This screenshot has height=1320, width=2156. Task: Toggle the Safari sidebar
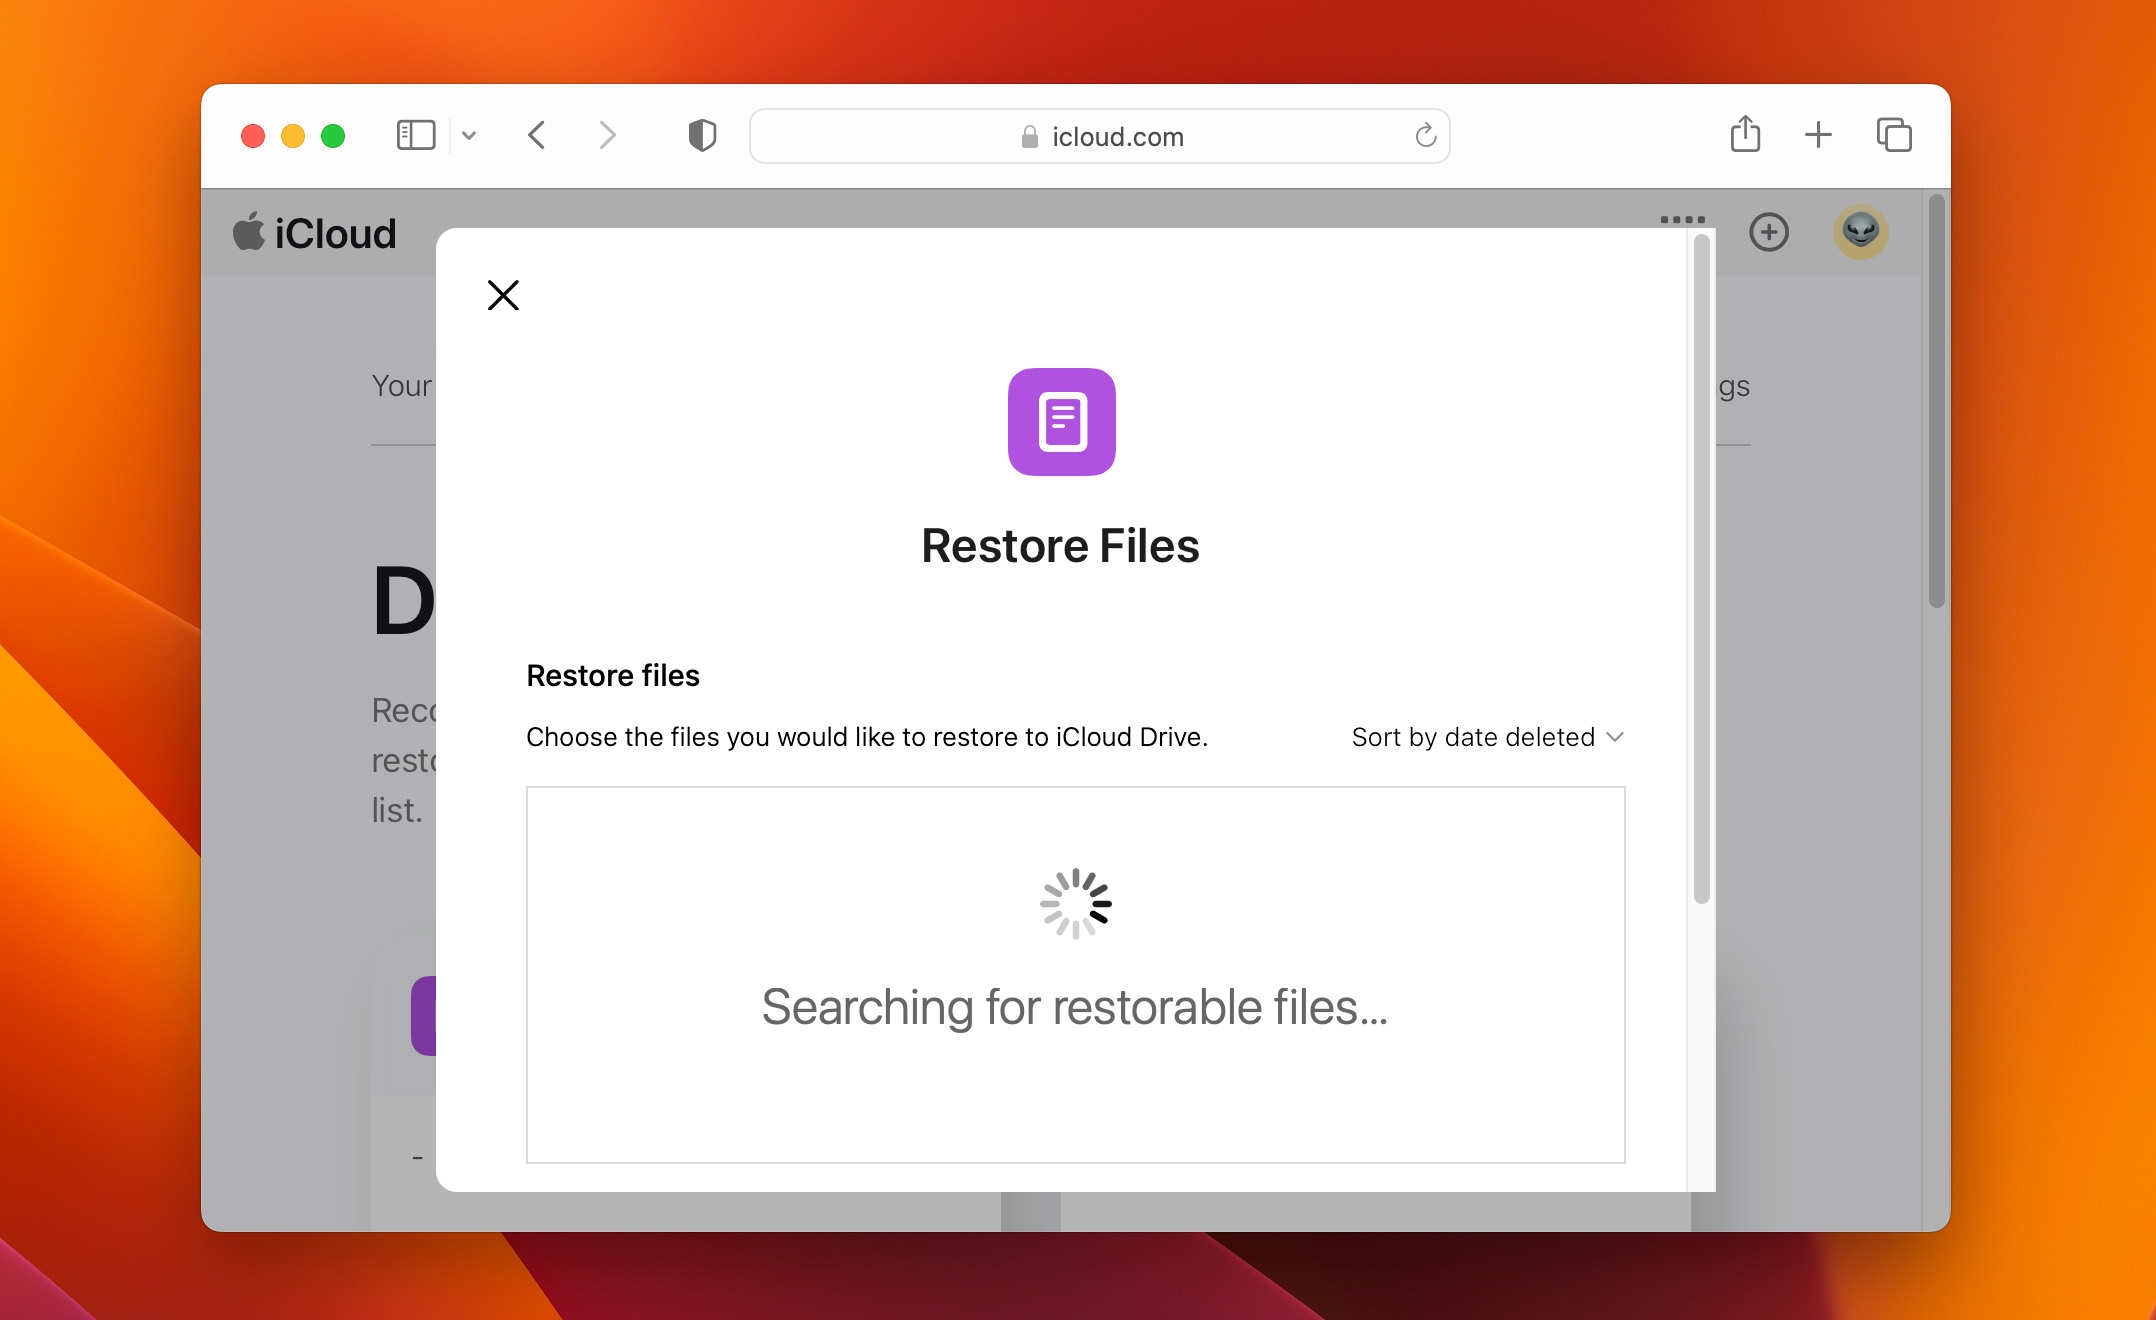[416, 135]
